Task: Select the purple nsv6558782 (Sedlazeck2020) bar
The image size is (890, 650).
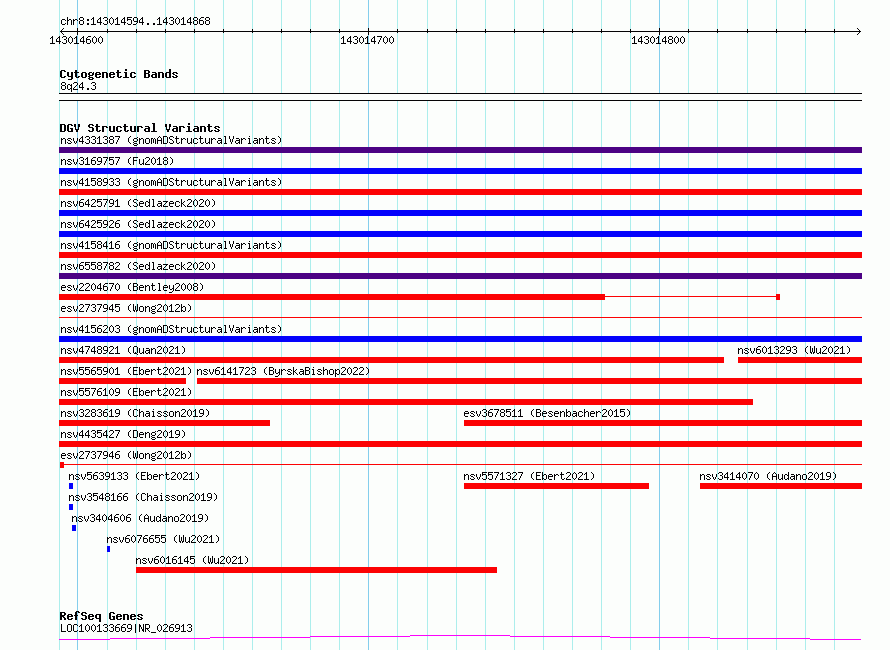Action: (x=460, y=276)
